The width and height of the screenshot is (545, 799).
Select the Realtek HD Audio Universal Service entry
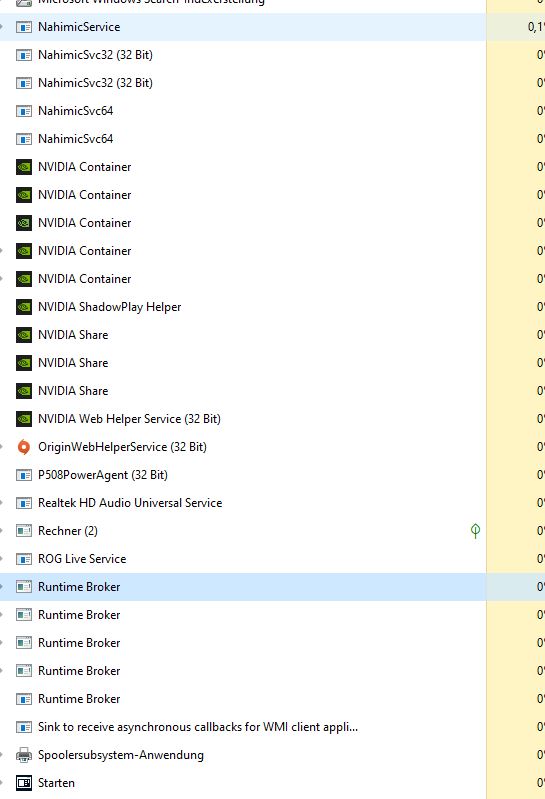click(130, 503)
